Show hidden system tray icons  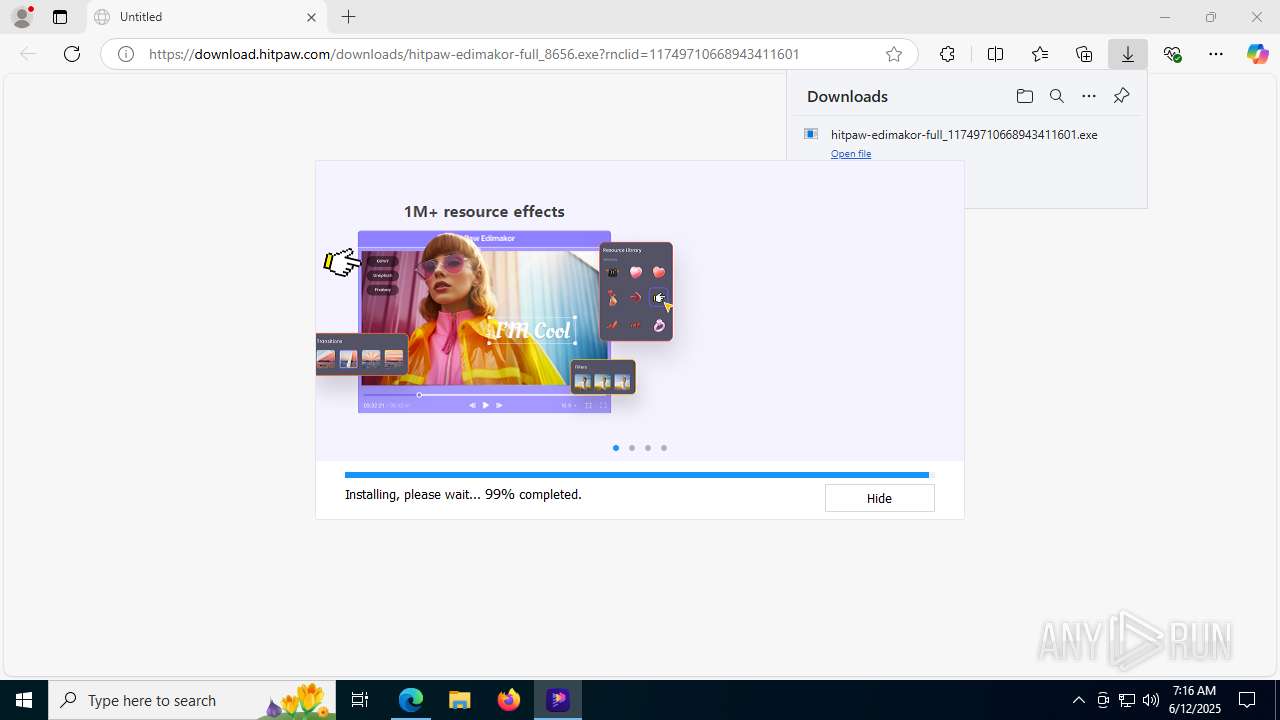click(1078, 700)
